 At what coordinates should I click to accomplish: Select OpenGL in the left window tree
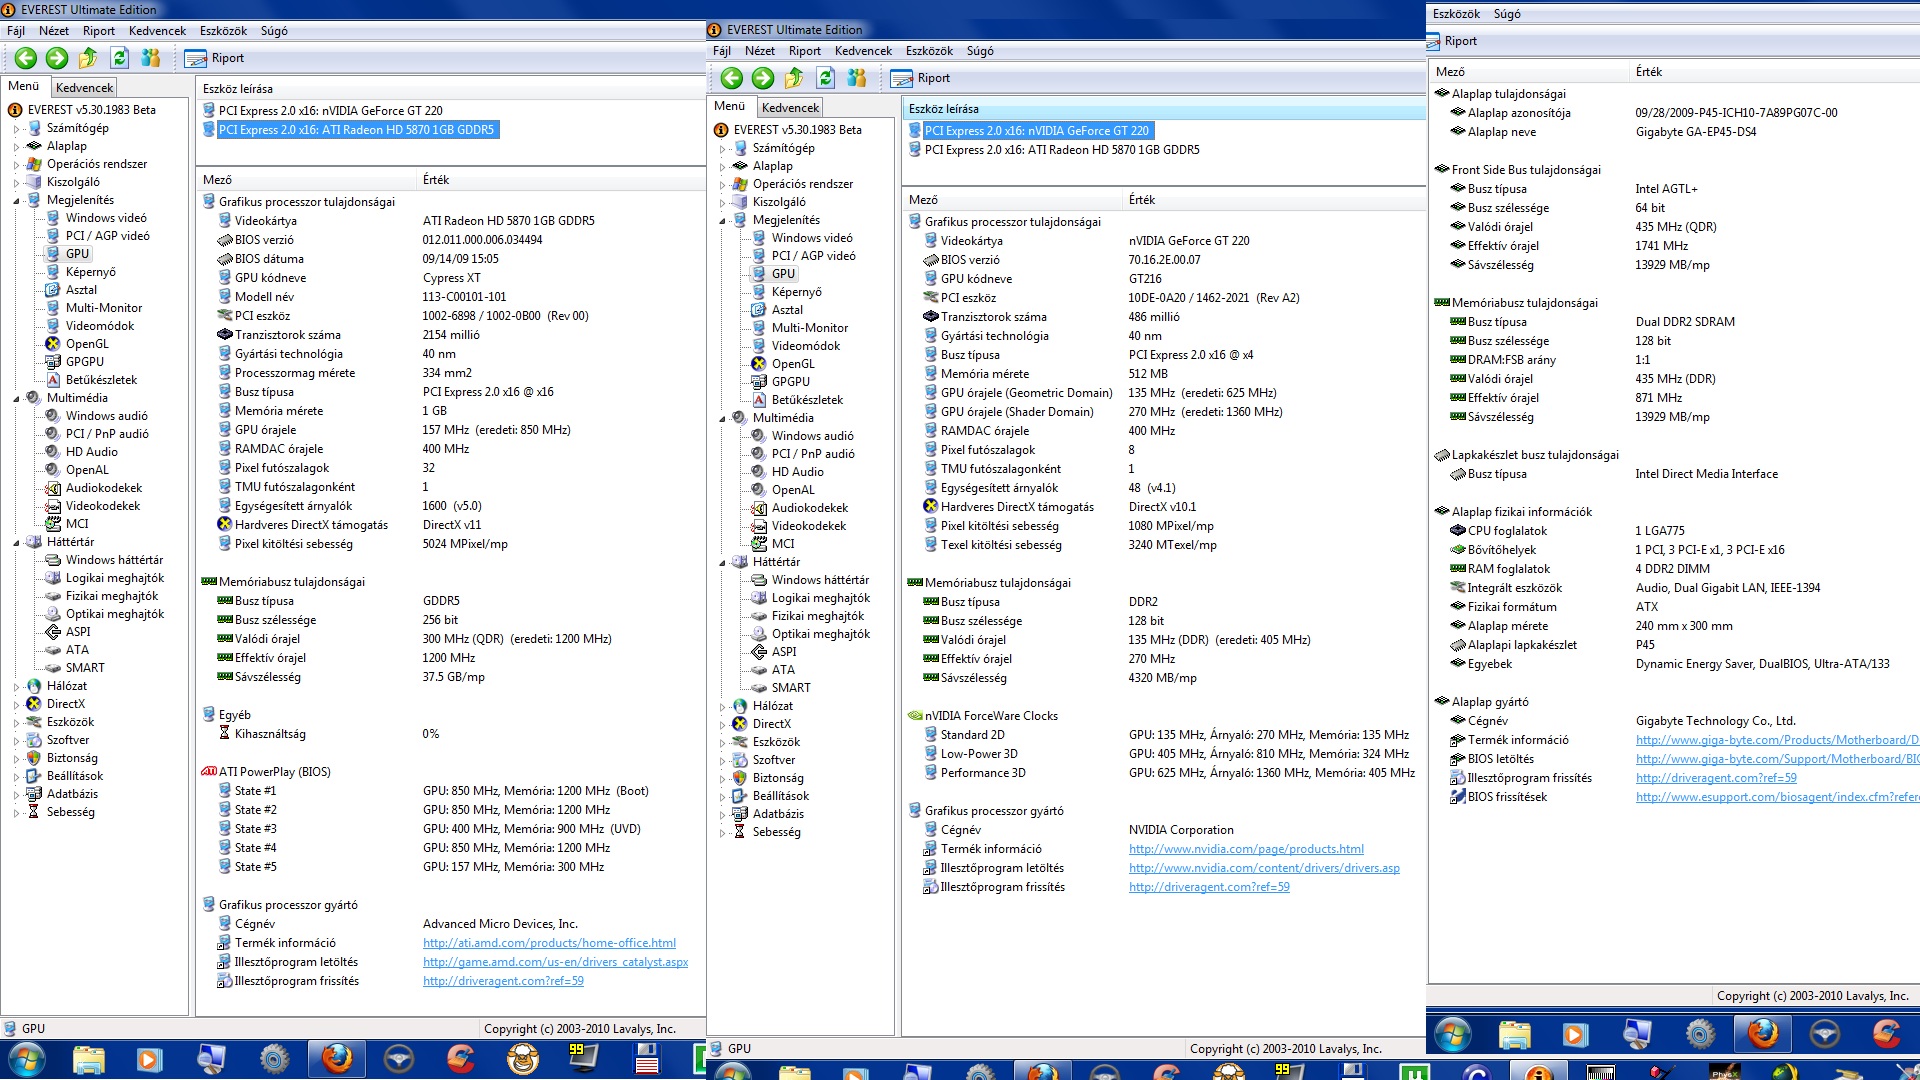(87, 344)
